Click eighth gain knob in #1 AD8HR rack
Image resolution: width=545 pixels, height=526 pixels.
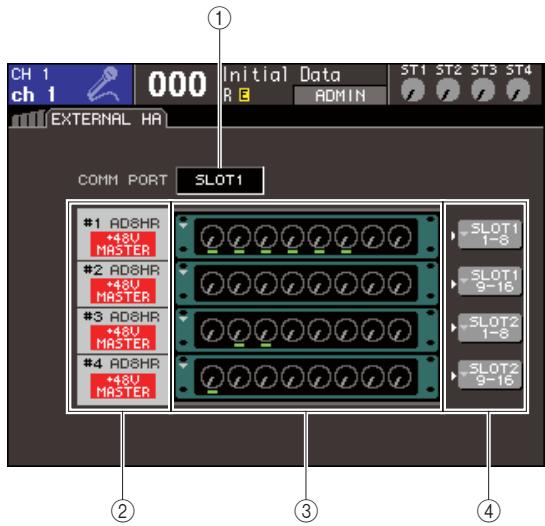400,236
